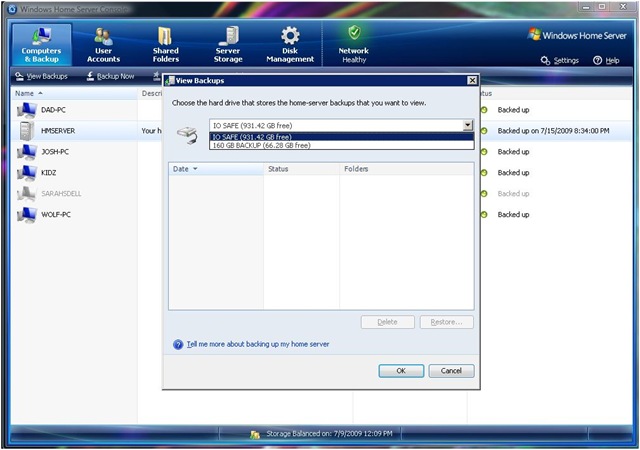Open 'Tell me more about backing up' link

point(258,344)
